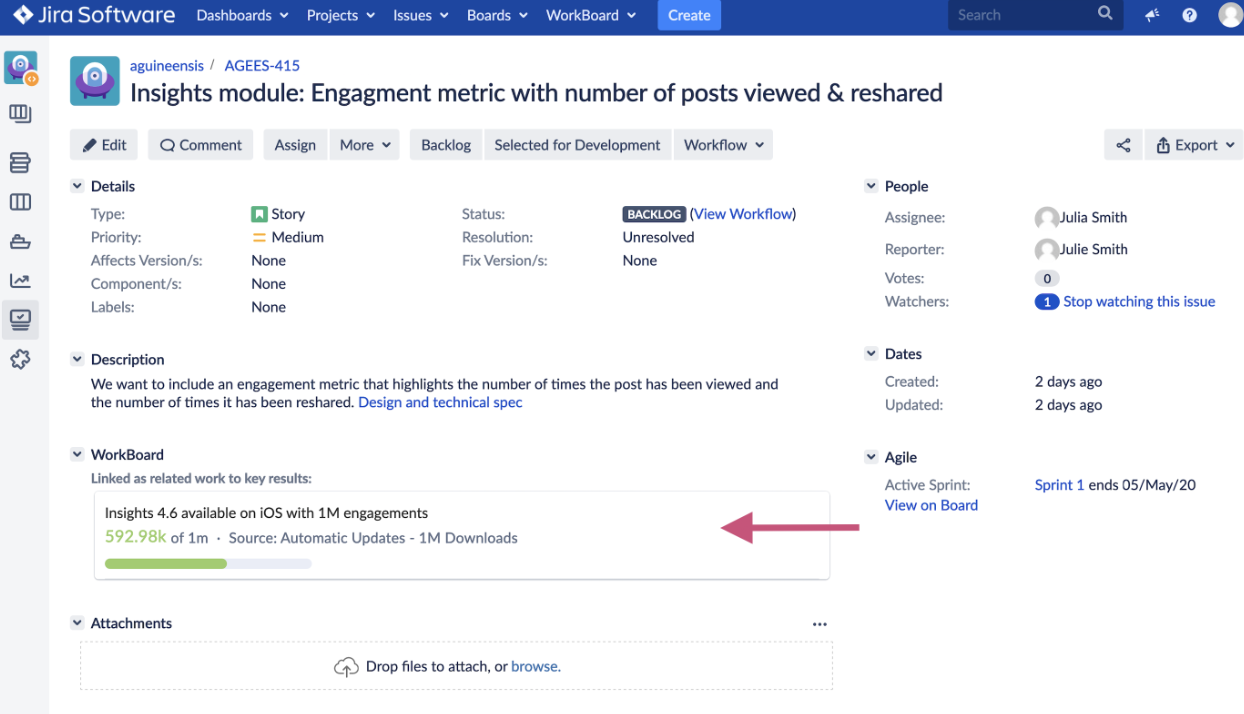Open the releases ship icon in sidebar
This screenshot has height=714, width=1244.
(20, 241)
